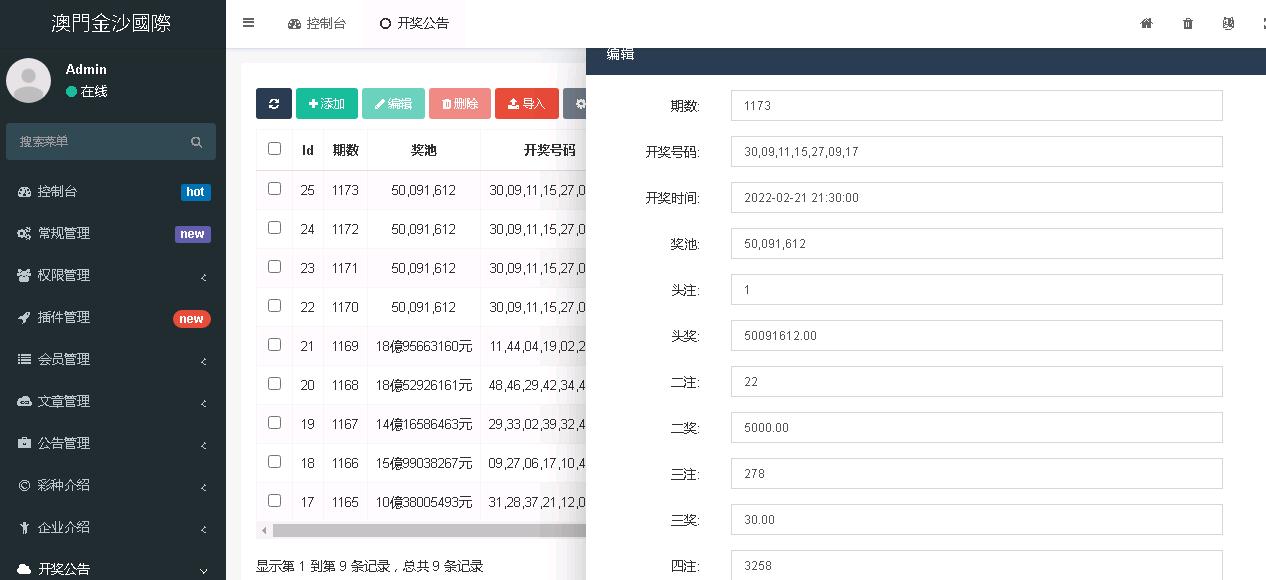Open 控制台 in the sidebar
The image size is (1266, 580).
tap(58, 191)
